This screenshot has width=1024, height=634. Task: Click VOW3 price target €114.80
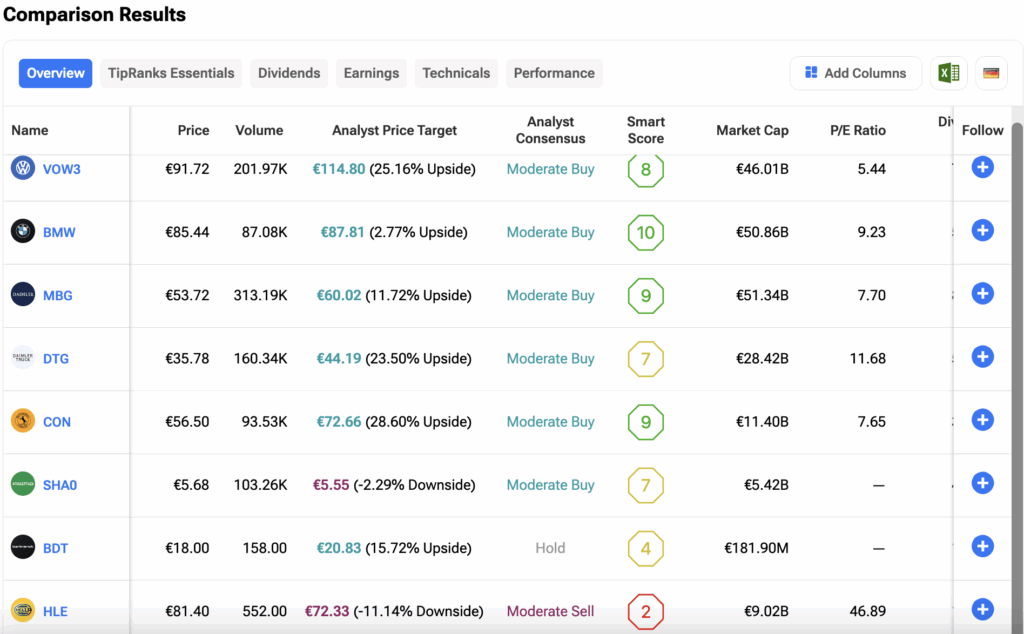(339, 169)
